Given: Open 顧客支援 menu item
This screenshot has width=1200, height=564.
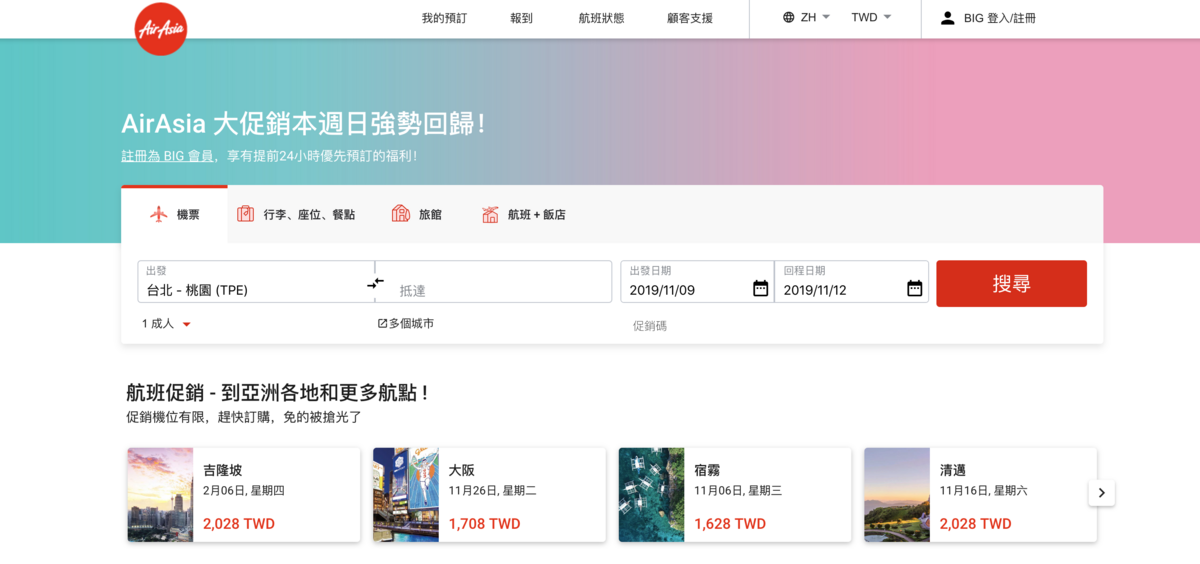Looking at the screenshot, I should [690, 18].
